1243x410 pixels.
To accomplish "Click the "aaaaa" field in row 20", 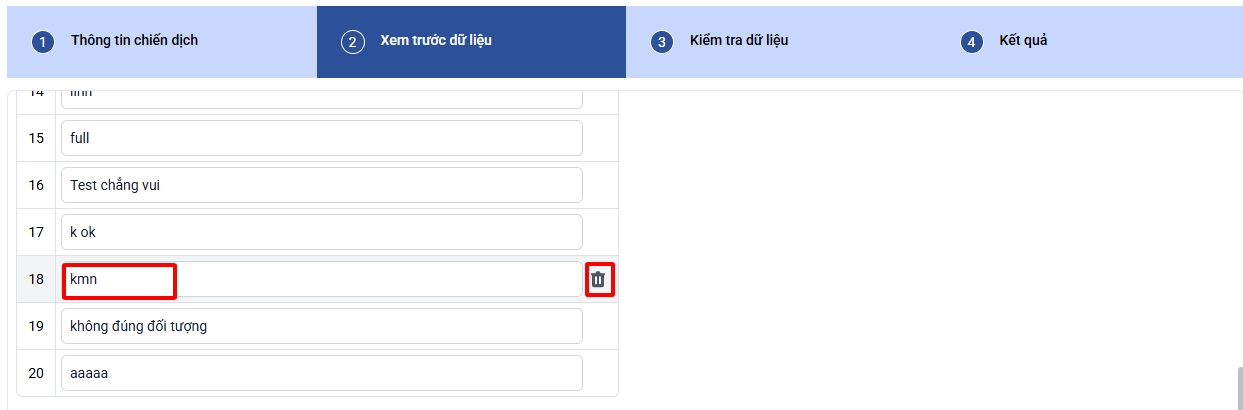I will (321, 373).
